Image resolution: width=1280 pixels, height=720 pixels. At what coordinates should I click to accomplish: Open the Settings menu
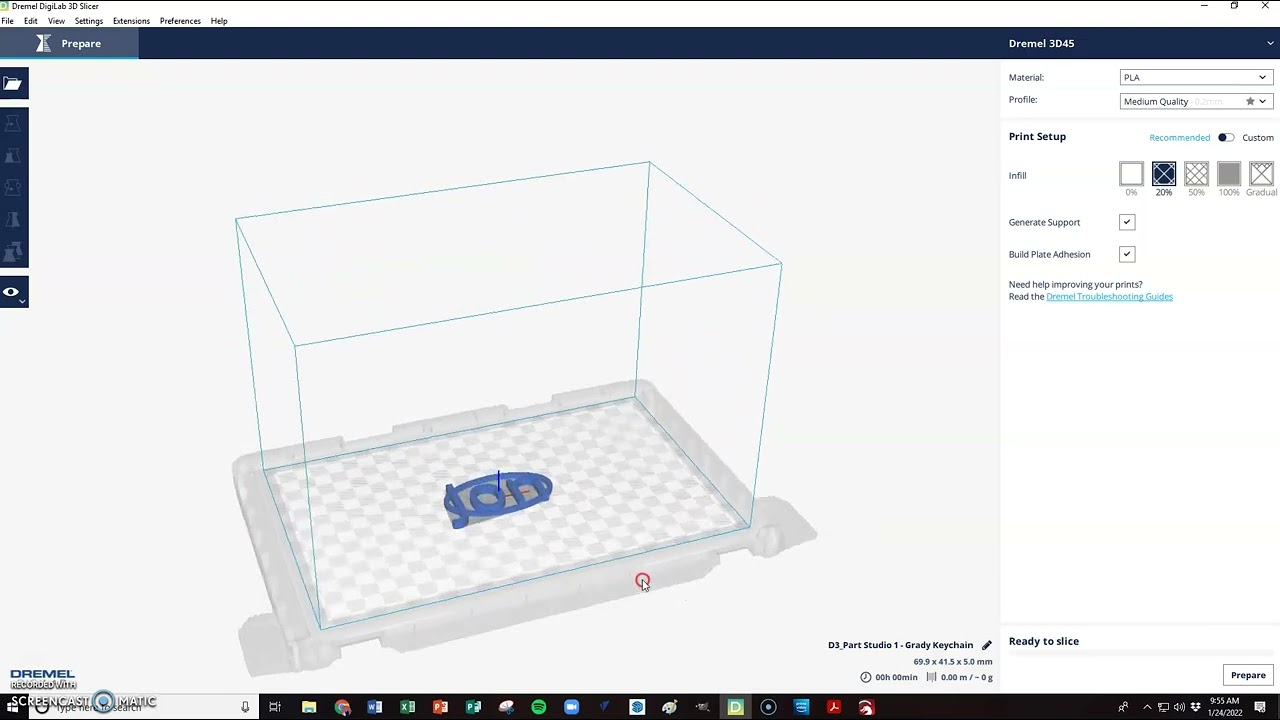(x=89, y=21)
